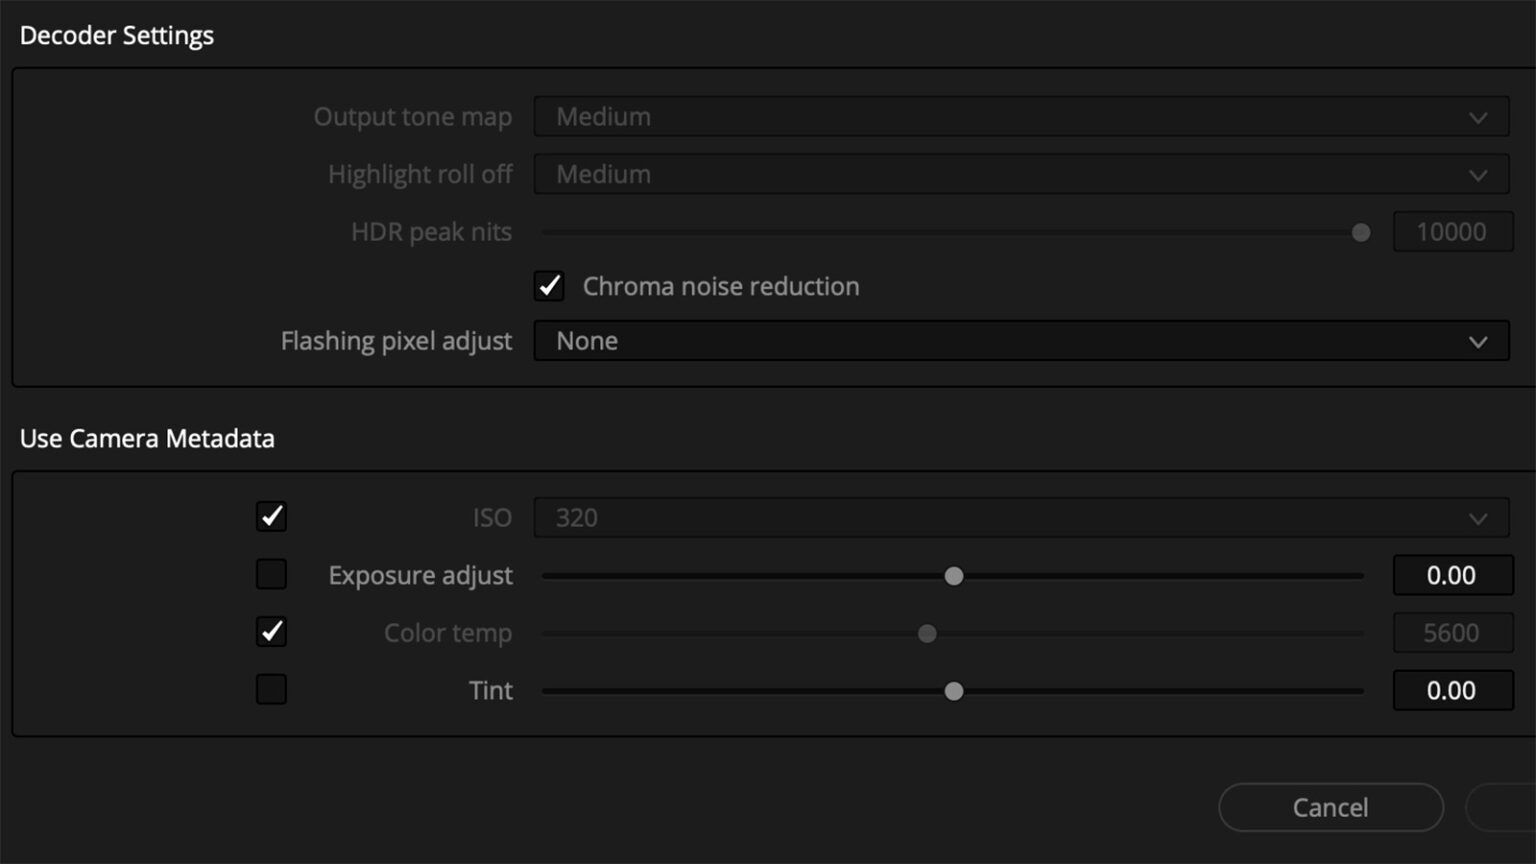Open the ISO value dropdown
Image resolution: width=1536 pixels, height=864 pixels.
coord(1022,517)
